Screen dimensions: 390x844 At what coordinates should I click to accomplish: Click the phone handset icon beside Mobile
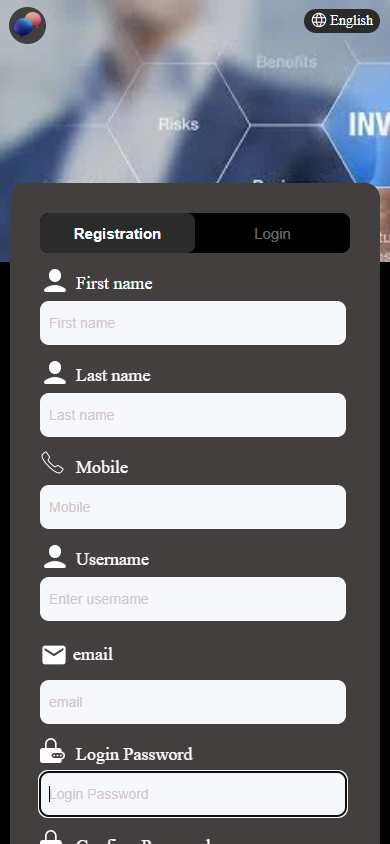(53, 463)
